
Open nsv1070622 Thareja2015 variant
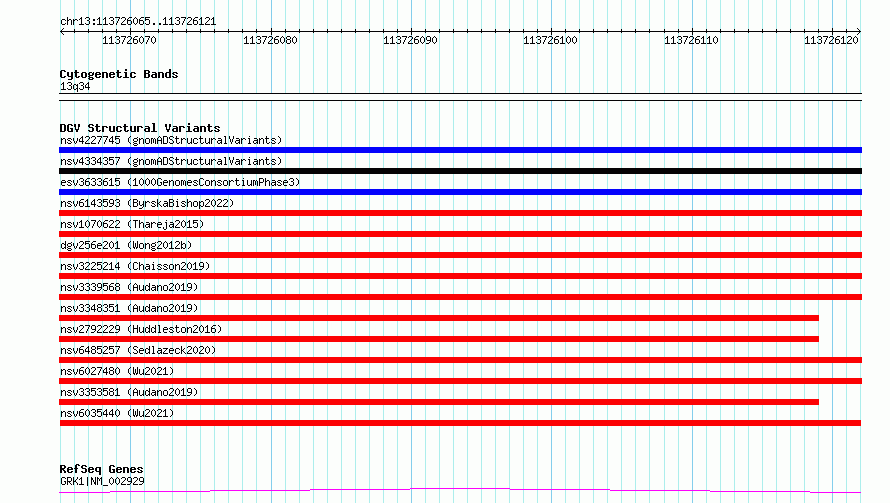pyautogui.click(x=132, y=224)
